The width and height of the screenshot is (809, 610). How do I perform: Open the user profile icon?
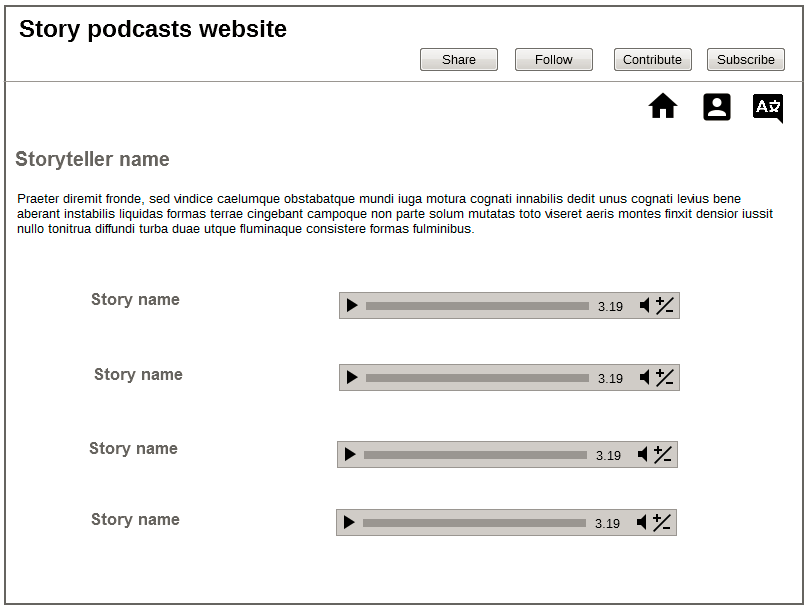coord(717,107)
